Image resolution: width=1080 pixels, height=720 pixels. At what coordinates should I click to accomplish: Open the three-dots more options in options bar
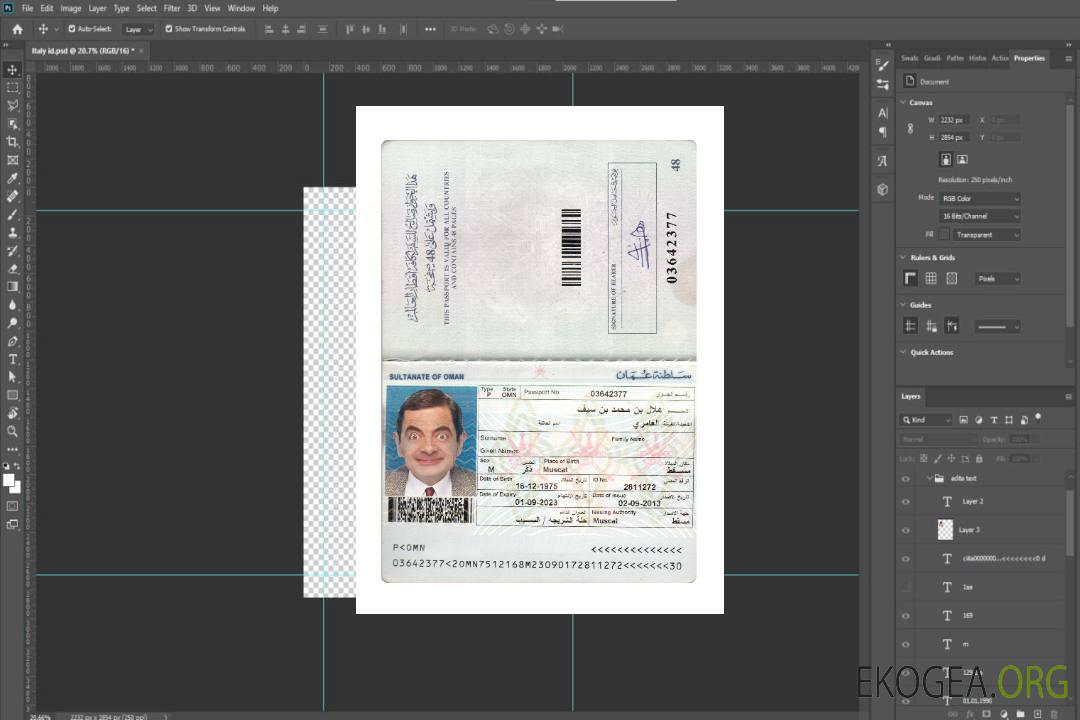pyautogui.click(x=430, y=29)
